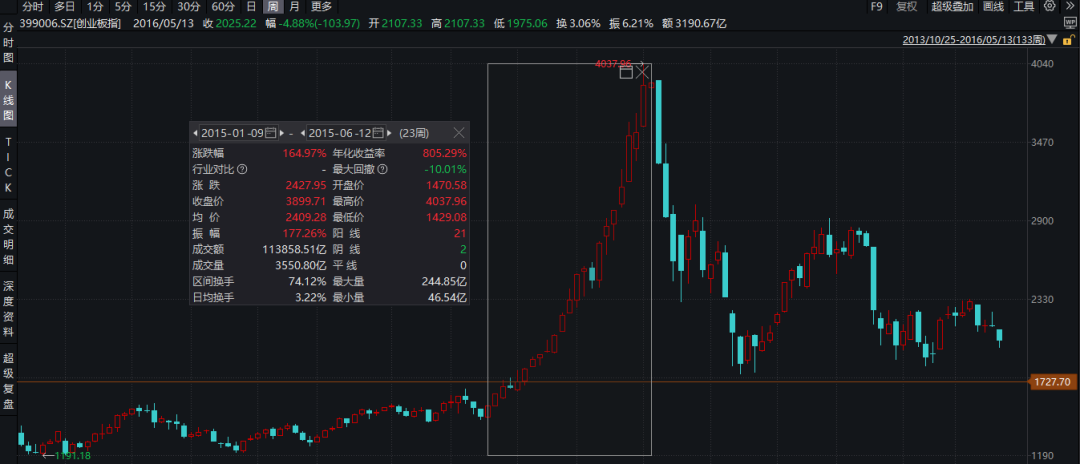Switch to monthly 月 tab
Image resolution: width=1080 pixels, height=464 pixels.
[294, 7]
